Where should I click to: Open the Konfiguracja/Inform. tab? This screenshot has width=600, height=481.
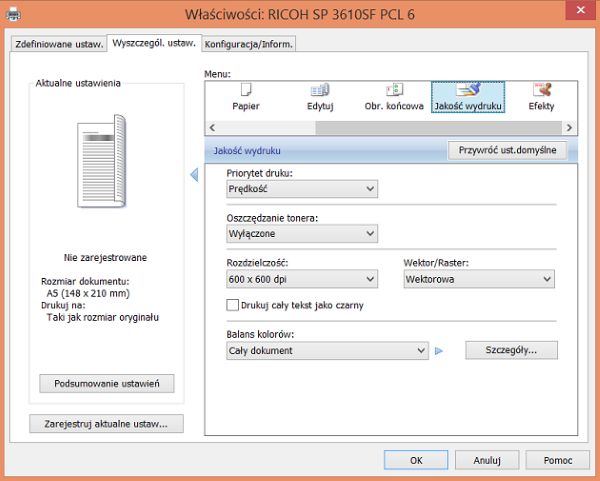[249, 44]
